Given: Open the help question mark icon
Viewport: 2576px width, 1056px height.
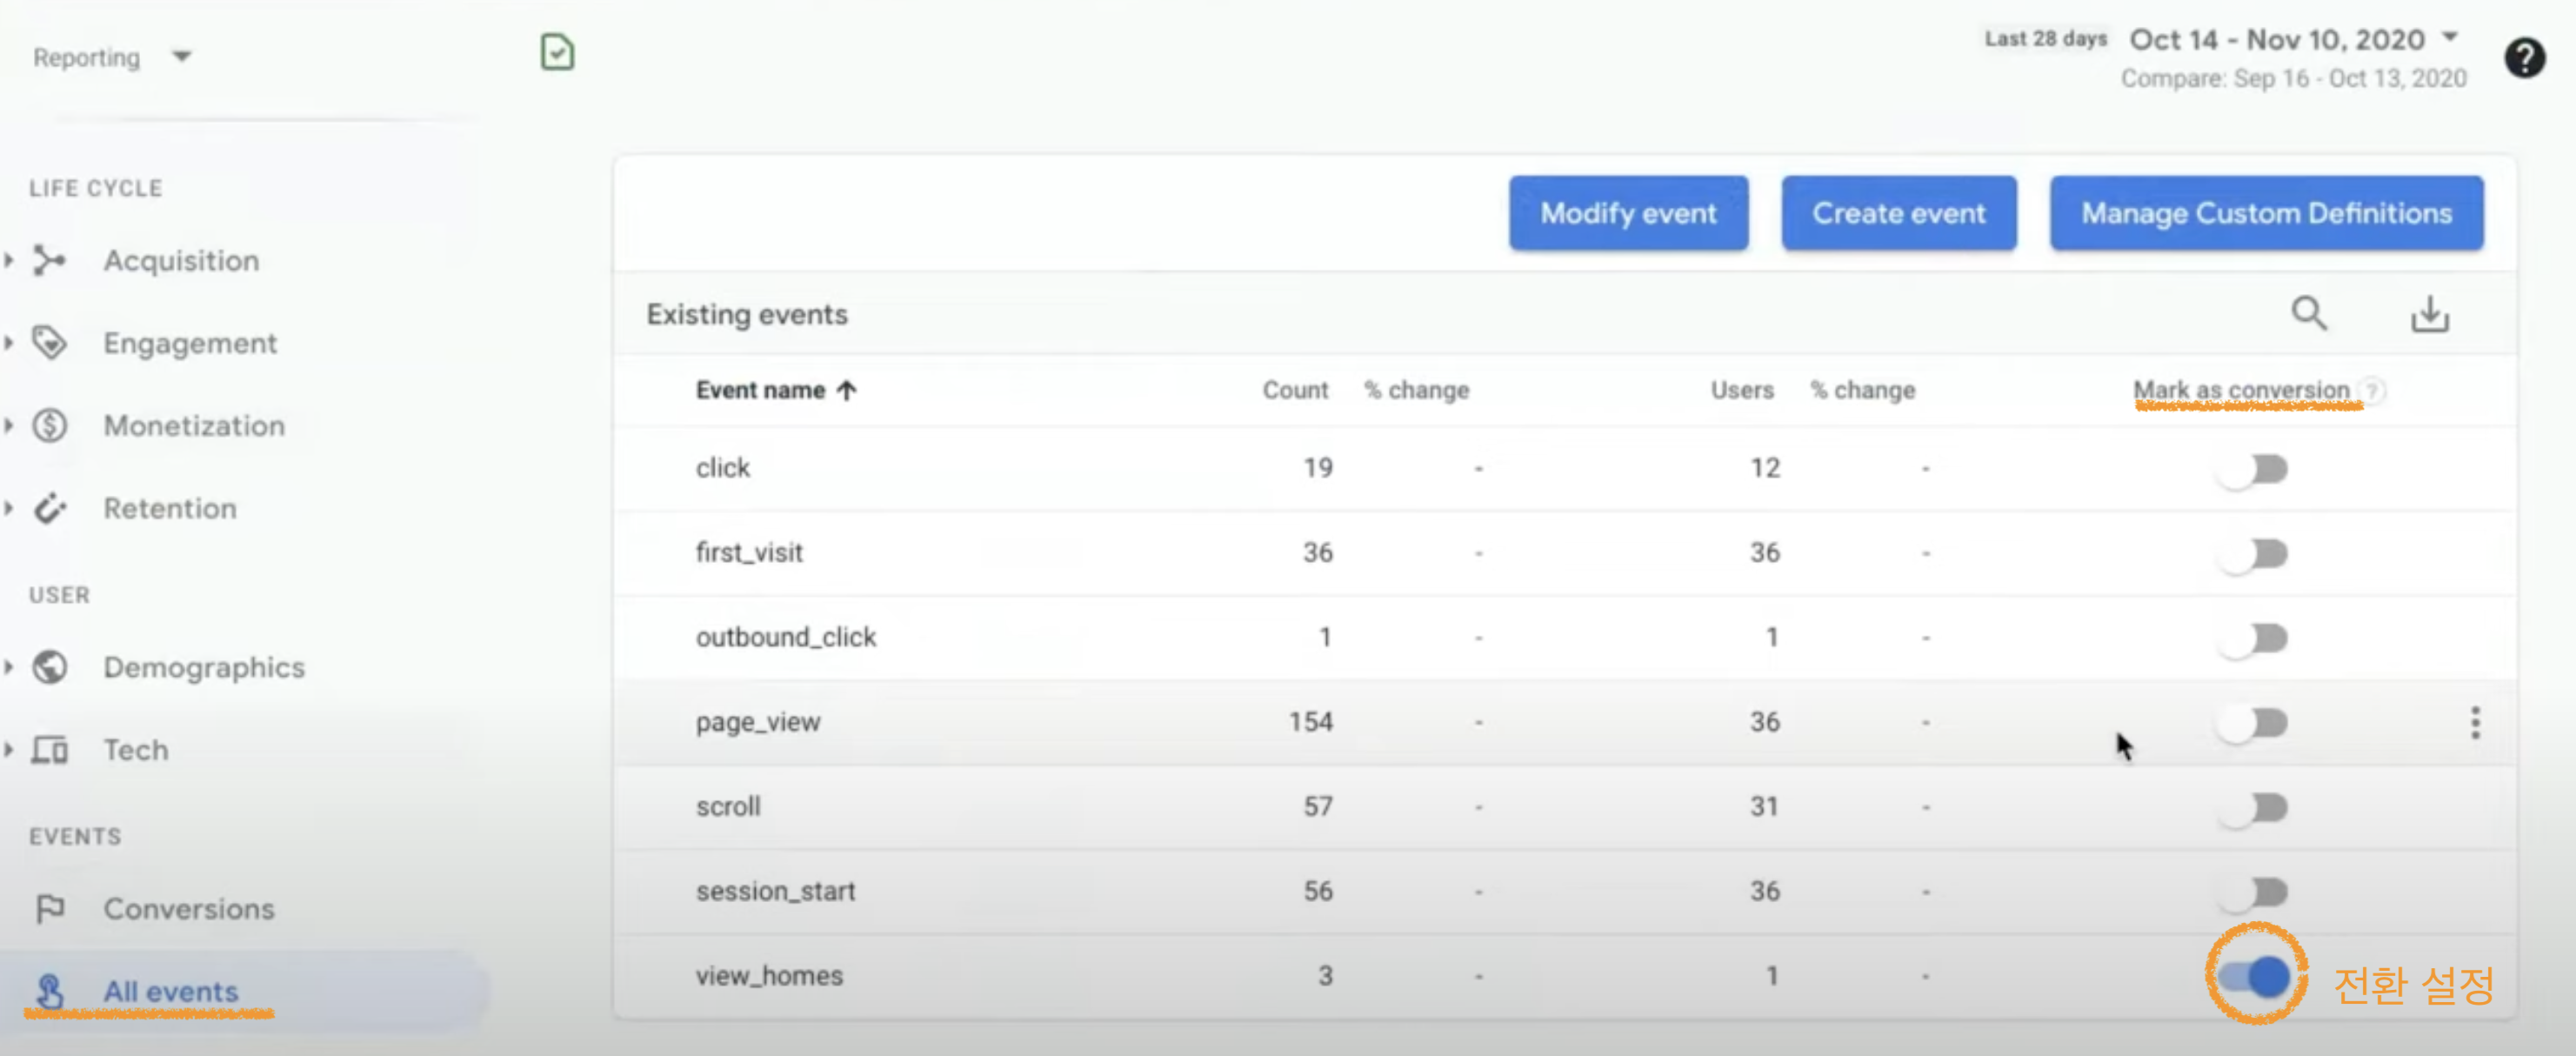Looking at the screenshot, I should 2523,58.
